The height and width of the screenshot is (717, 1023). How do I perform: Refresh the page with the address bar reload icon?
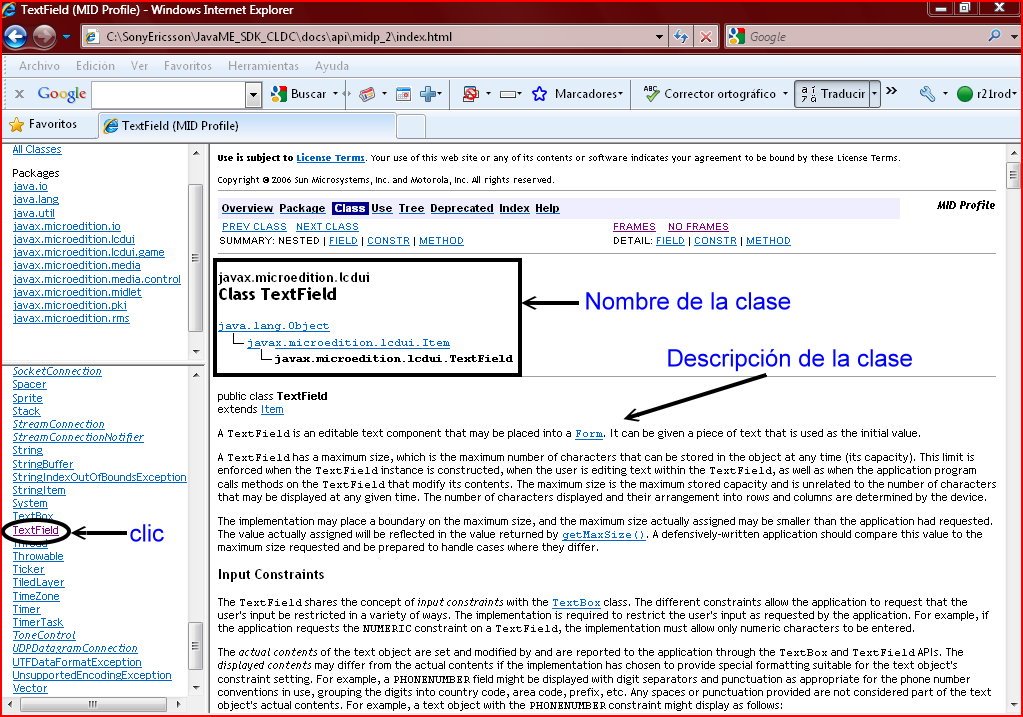point(681,37)
